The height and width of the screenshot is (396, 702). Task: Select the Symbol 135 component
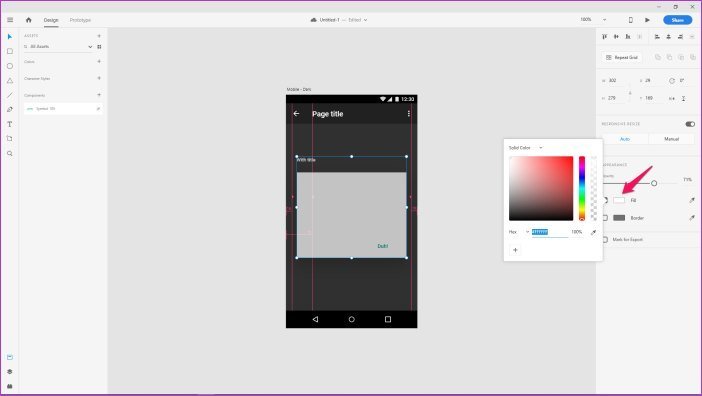pyautogui.click(x=63, y=109)
